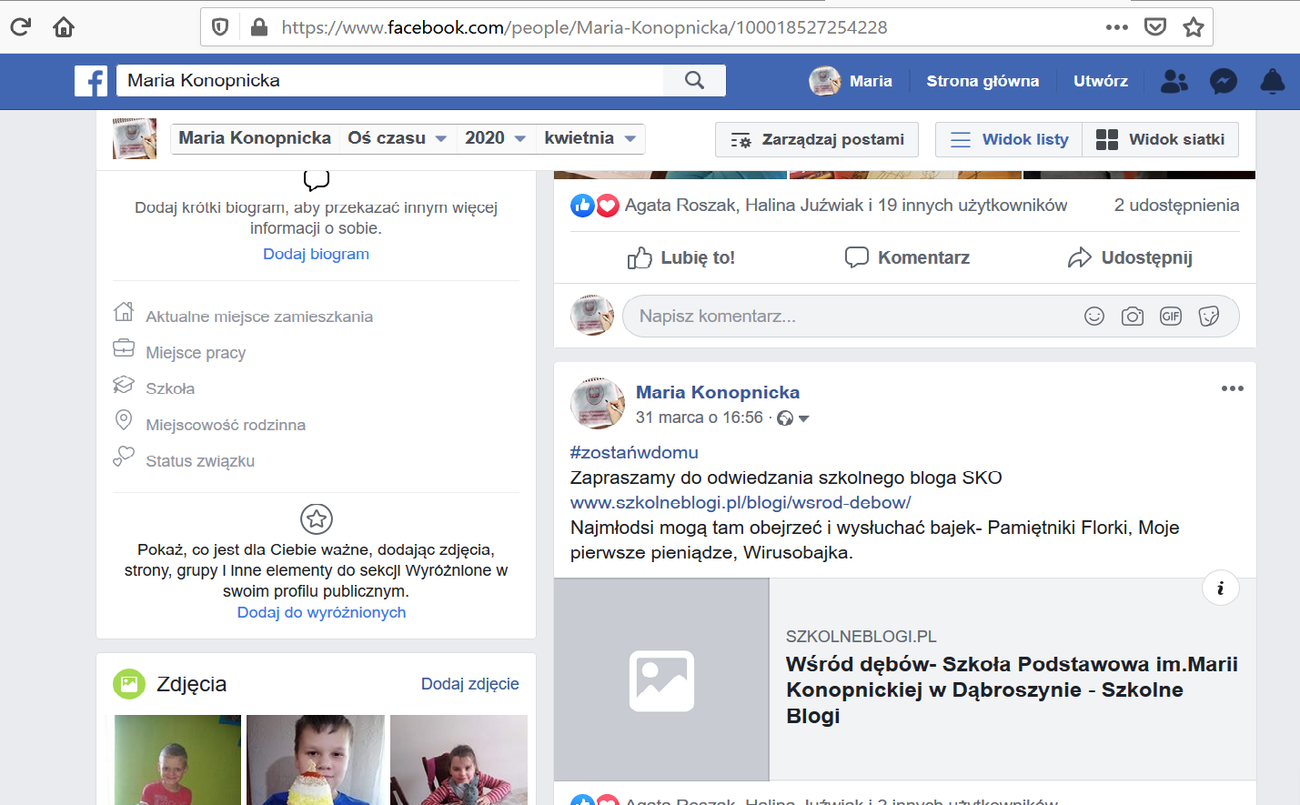Switch to Widok listy
This screenshot has height=805, width=1300.
pos(1008,140)
